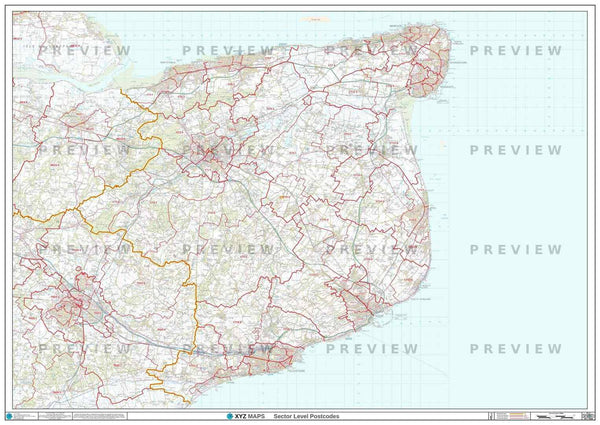Select the Canterbury city centre on the map
This screenshot has width=600, height=425.
(208, 151)
